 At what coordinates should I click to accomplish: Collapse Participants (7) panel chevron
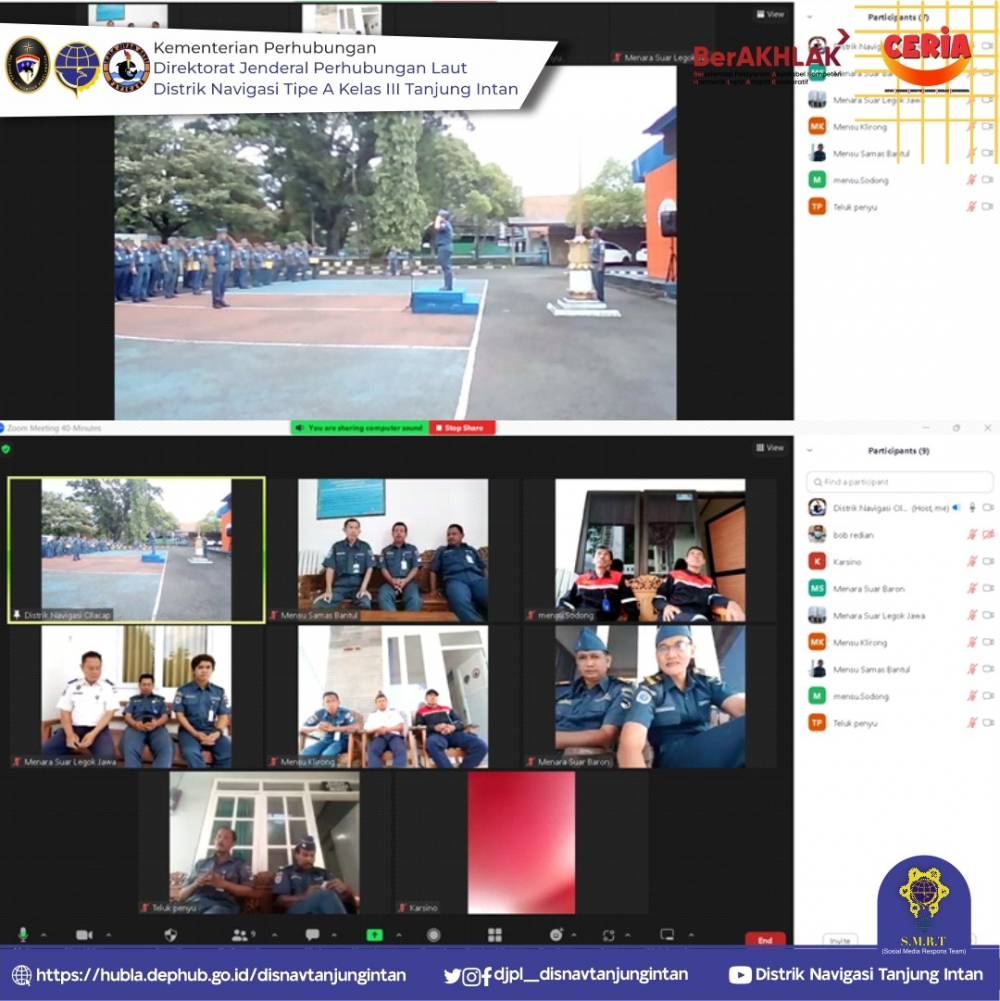pyautogui.click(x=810, y=17)
